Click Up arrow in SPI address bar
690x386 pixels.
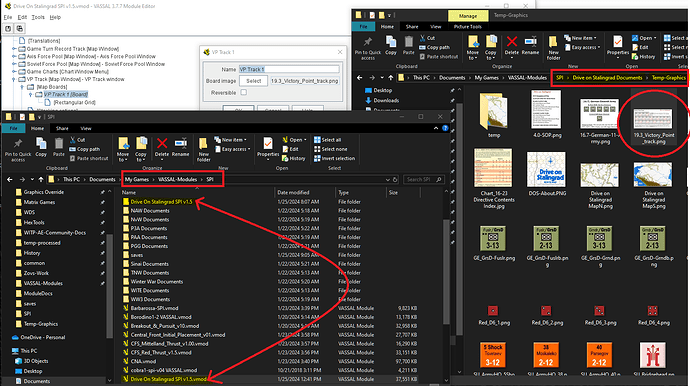click(41, 180)
